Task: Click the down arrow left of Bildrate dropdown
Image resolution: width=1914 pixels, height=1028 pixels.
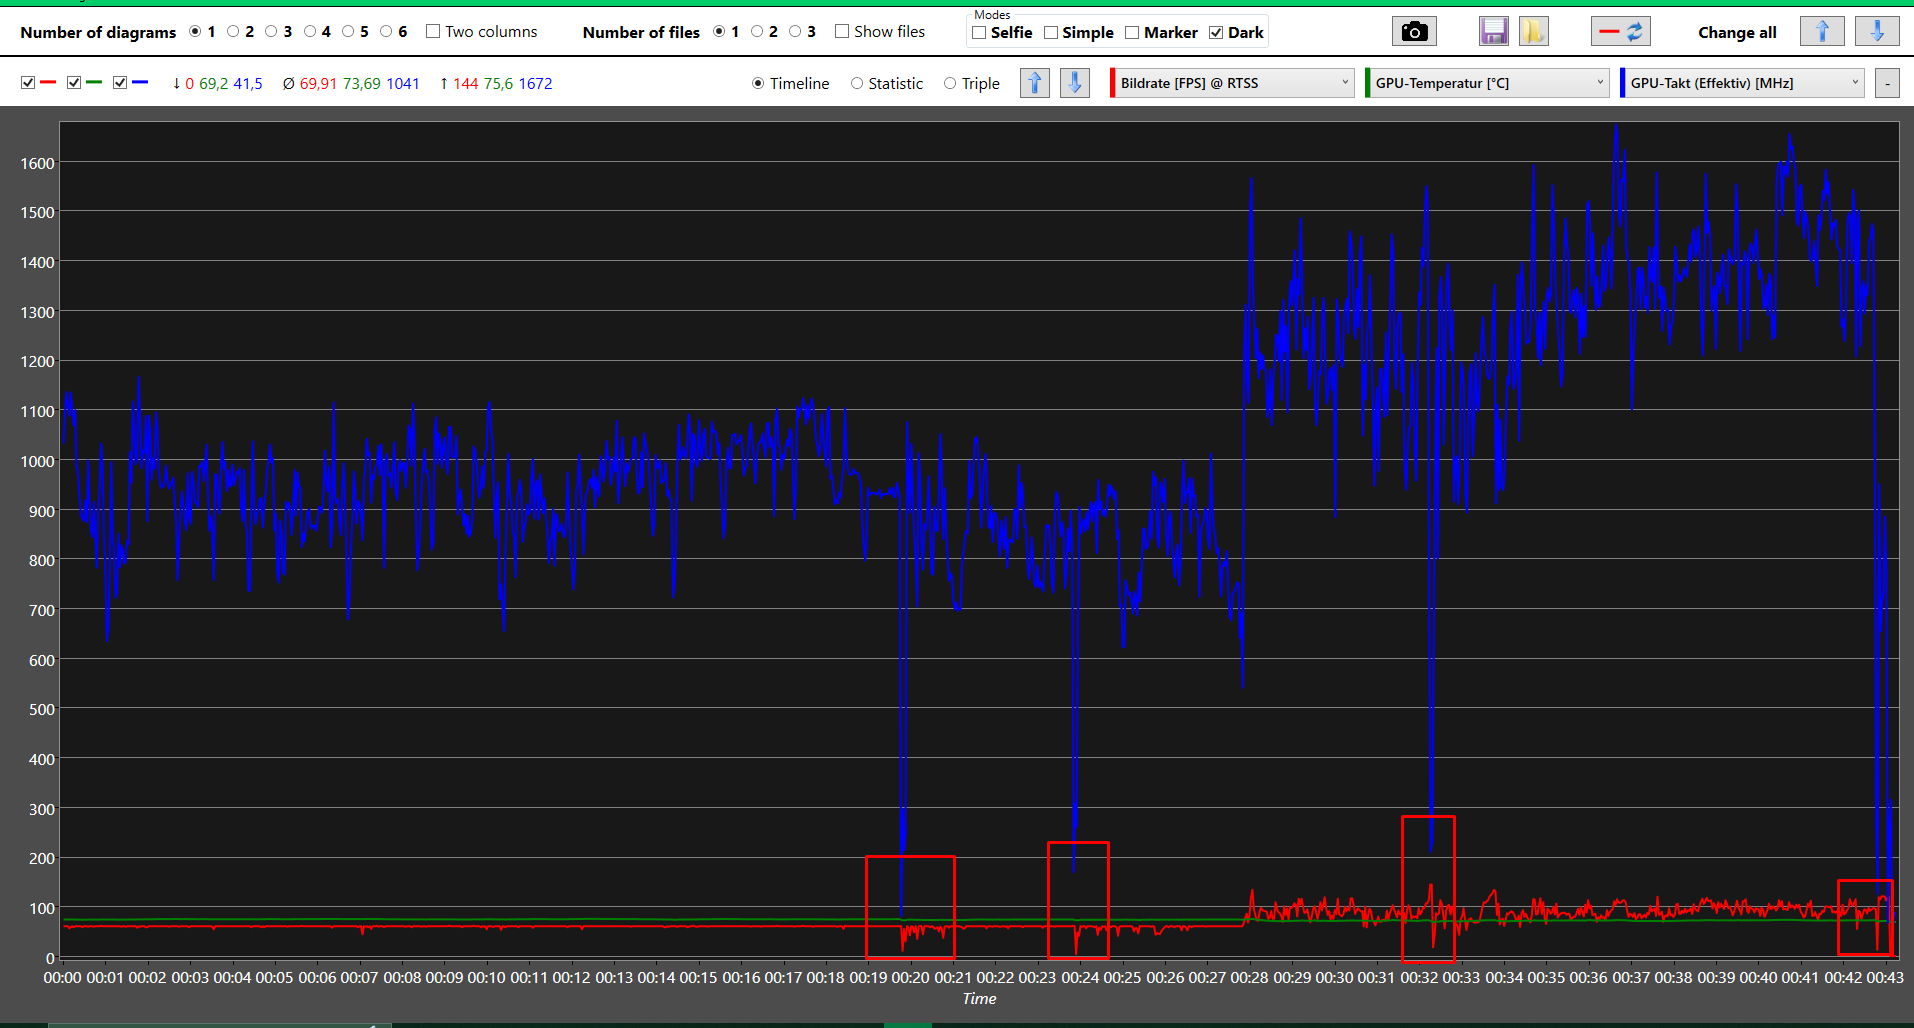Action: coord(1075,83)
